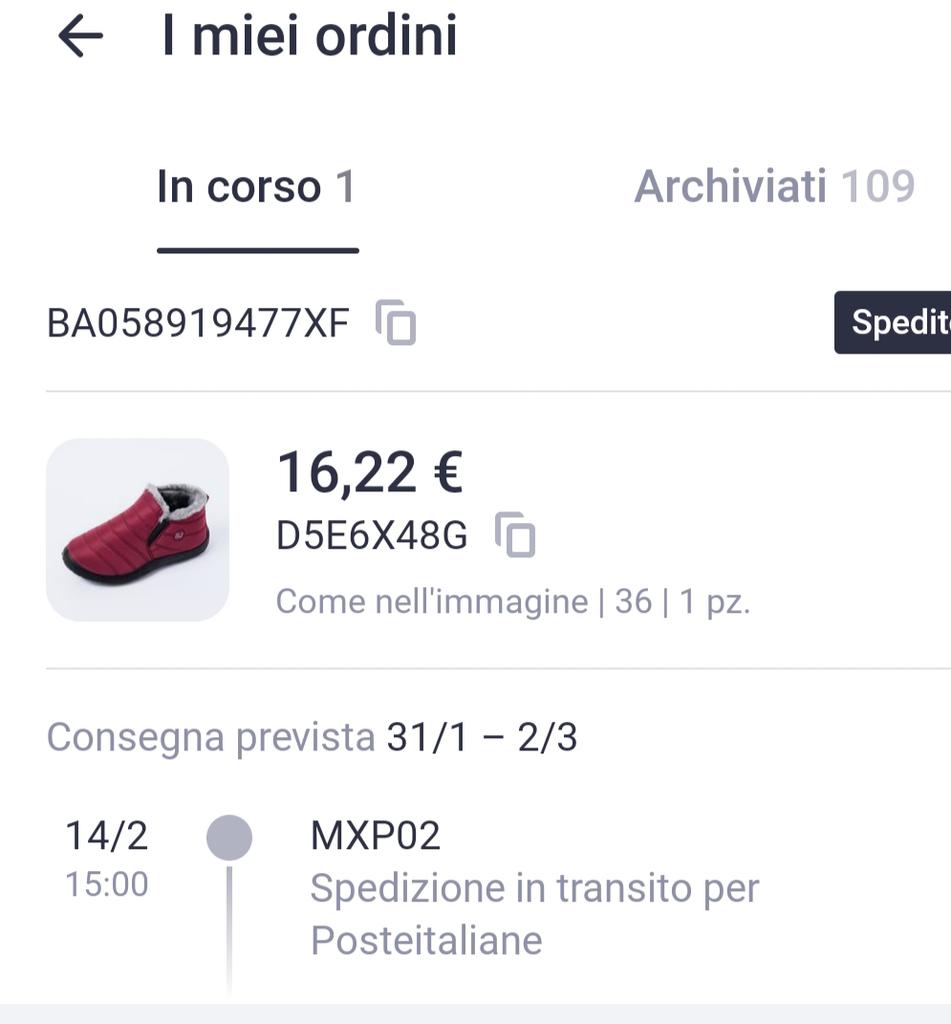Copy product code D5E6X48G via copy icon
This screenshot has height=1024, width=951.
click(516, 535)
